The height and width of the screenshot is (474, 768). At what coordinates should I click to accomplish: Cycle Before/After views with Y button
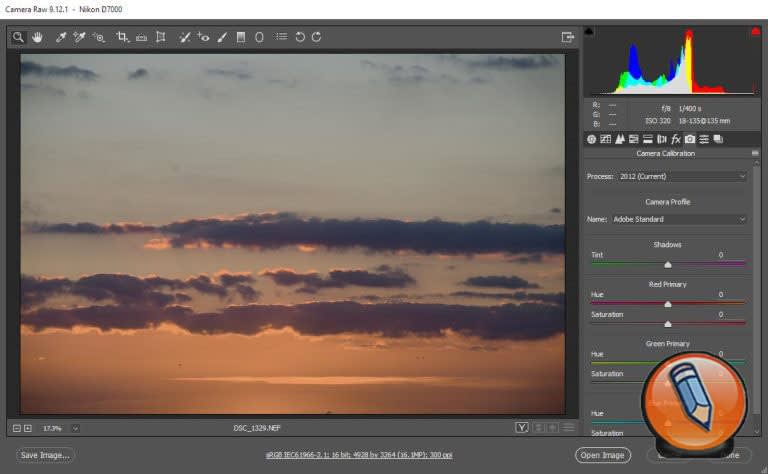click(522, 428)
